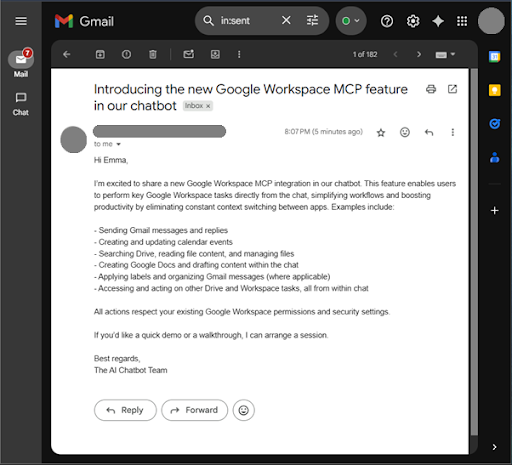Click the email vertical scrollbar
Image resolution: width=512 pixels, height=465 pixels.
pos(474,252)
